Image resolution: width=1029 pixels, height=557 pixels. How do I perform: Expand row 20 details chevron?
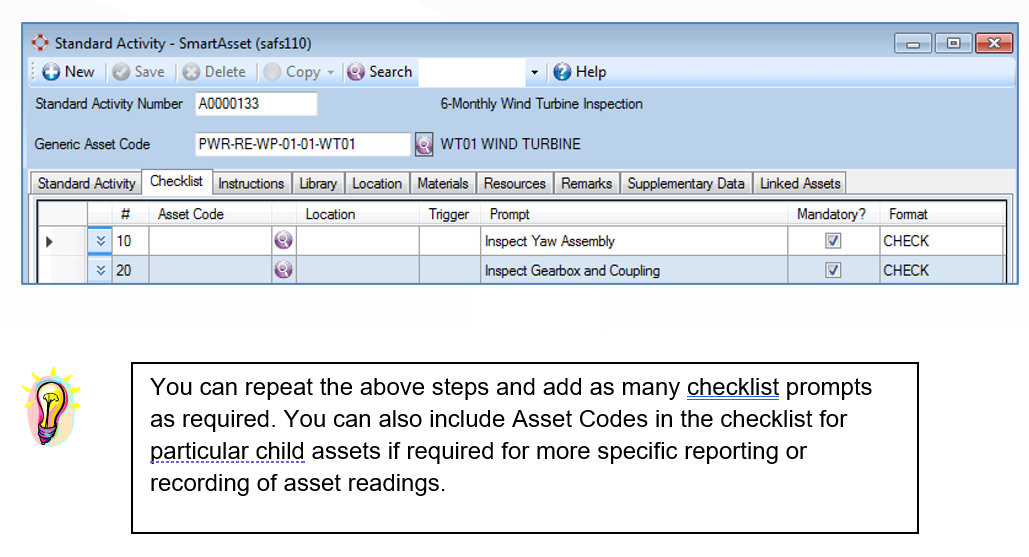[x=100, y=270]
